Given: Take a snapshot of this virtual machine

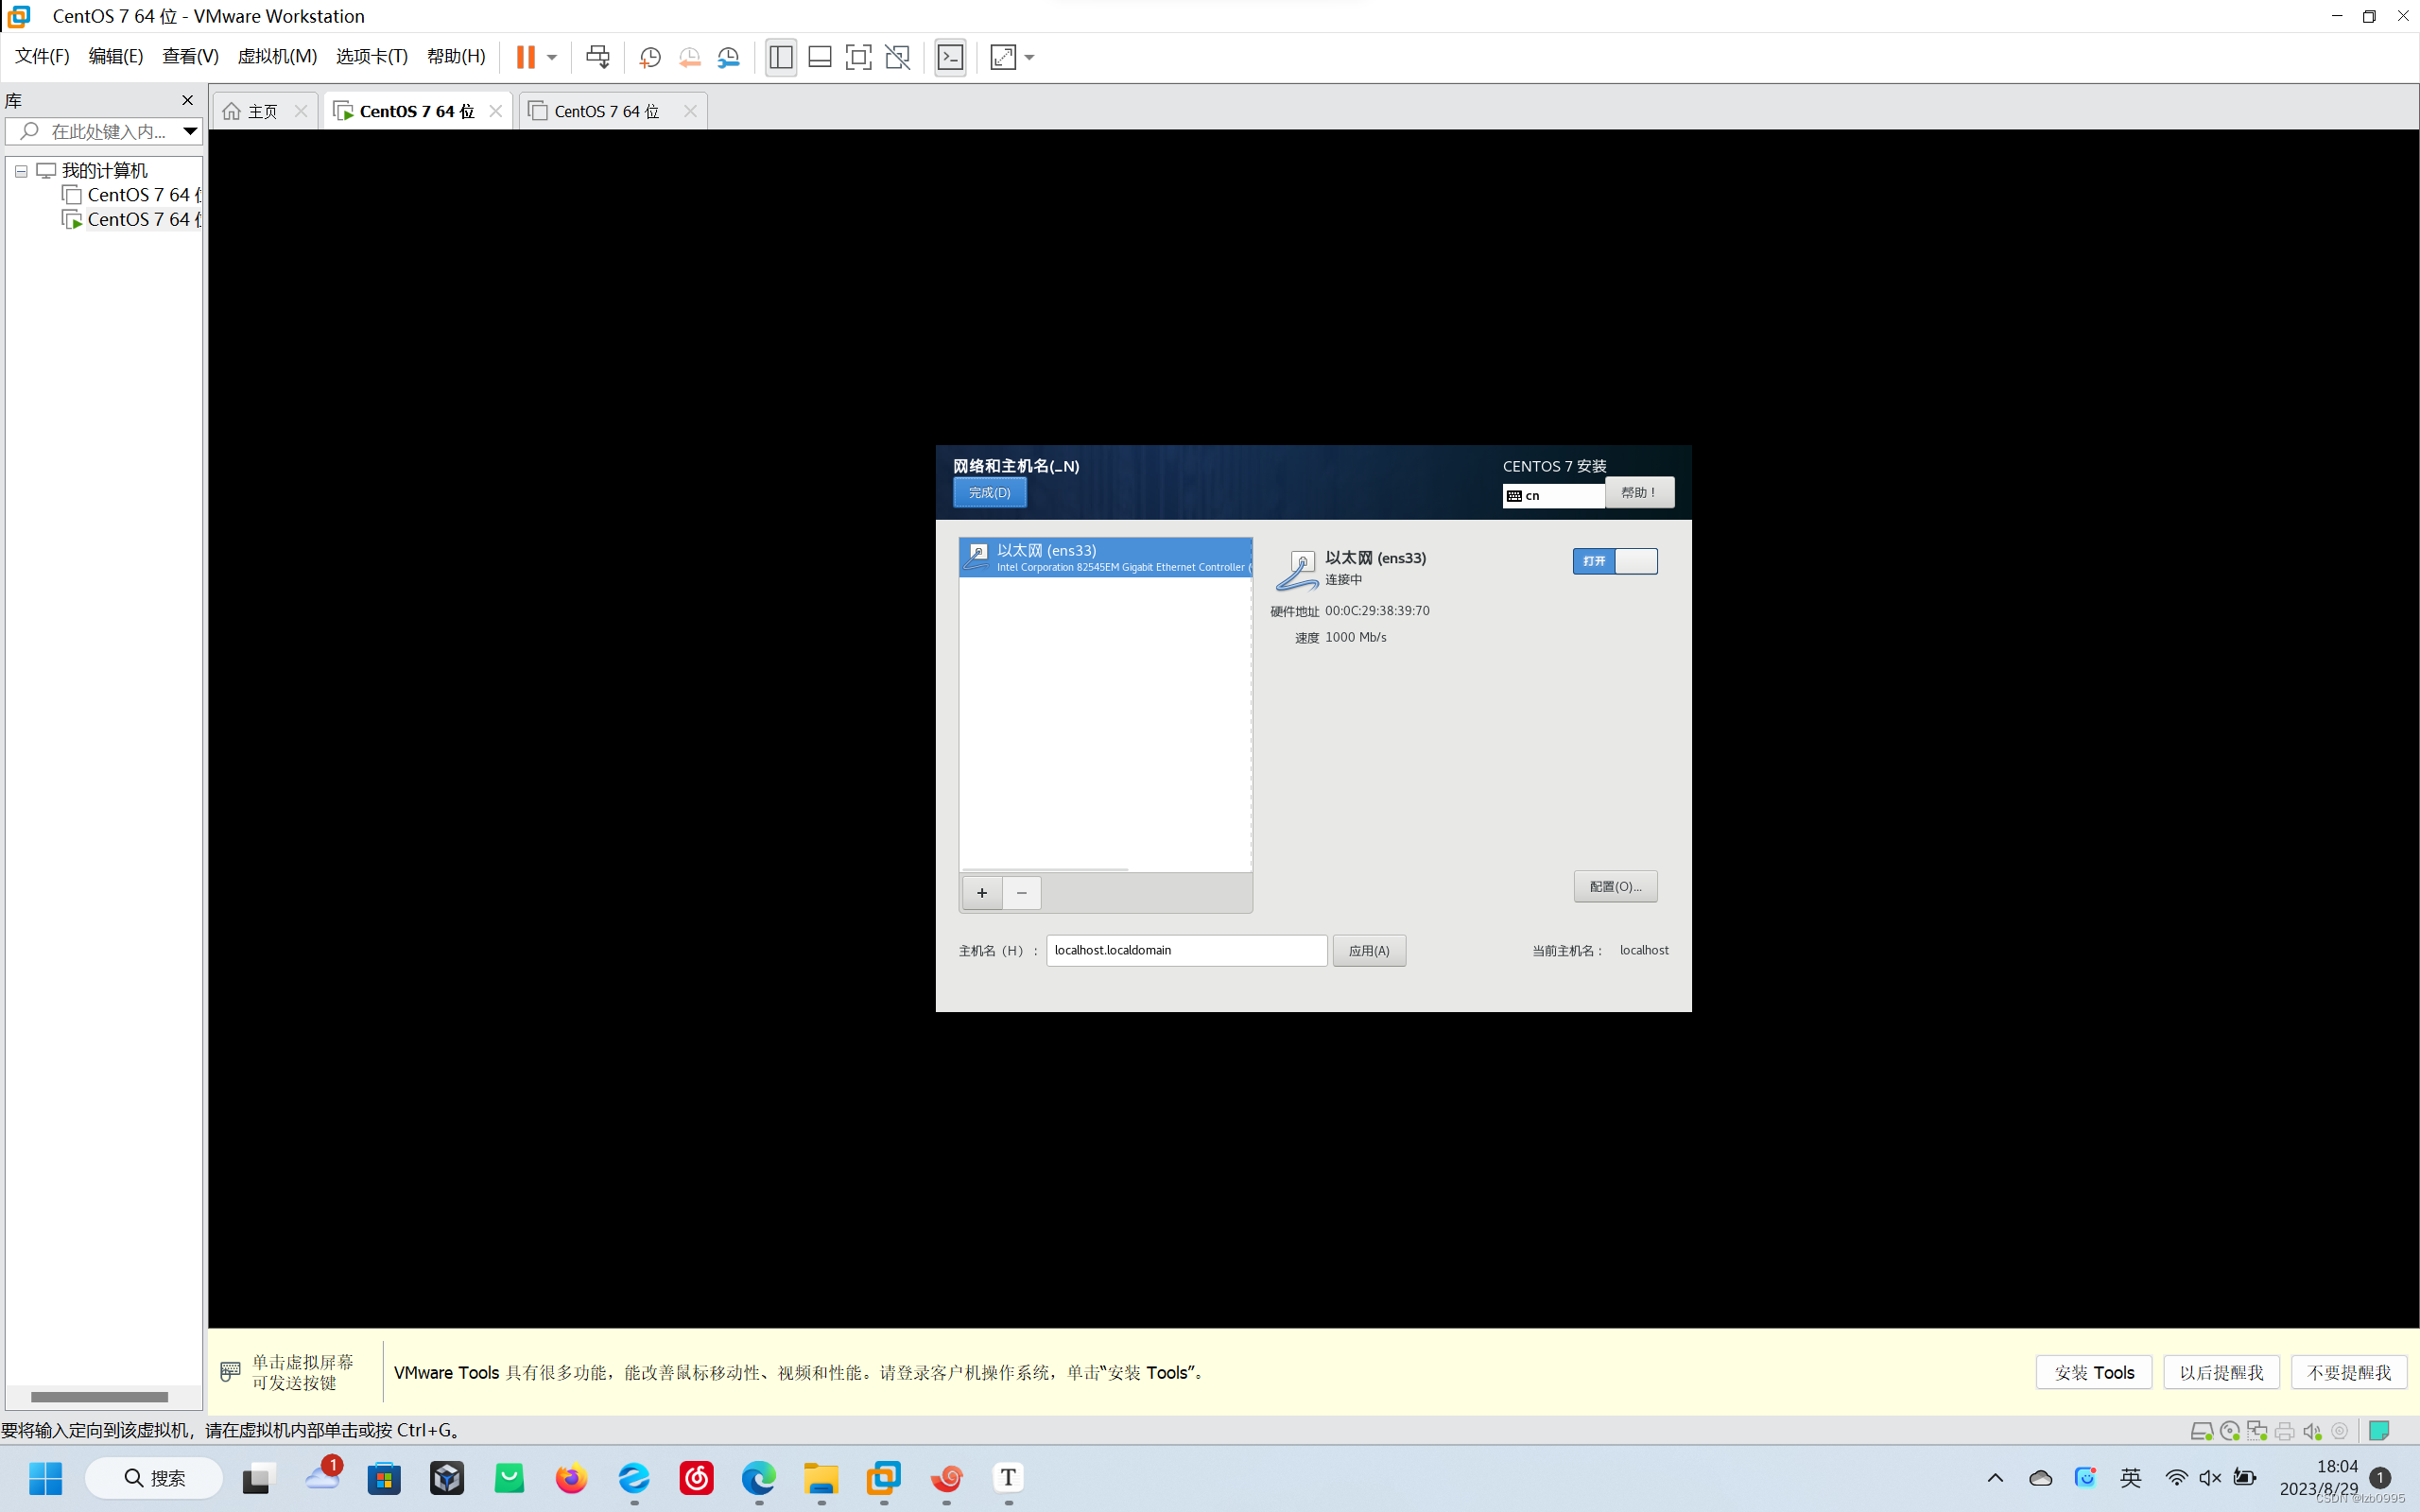Looking at the screenshot, I should click(650, 57).
